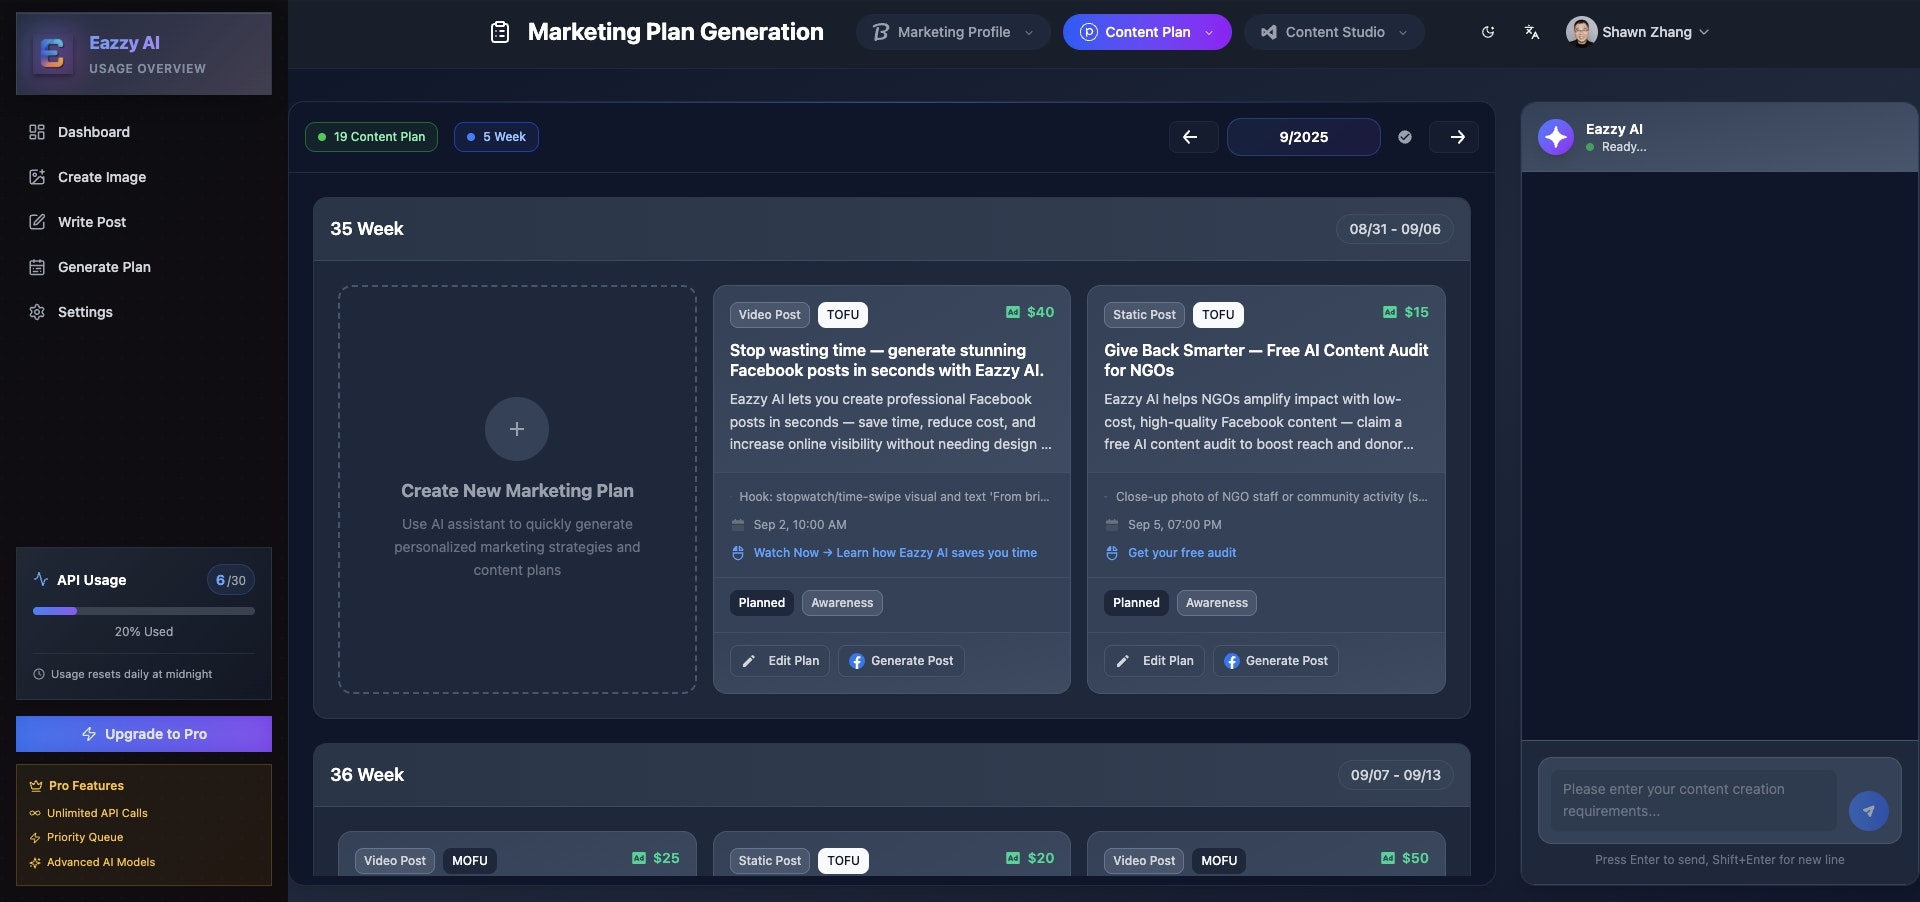
Task: Click Priority Queue feature text
Action: 85,837
